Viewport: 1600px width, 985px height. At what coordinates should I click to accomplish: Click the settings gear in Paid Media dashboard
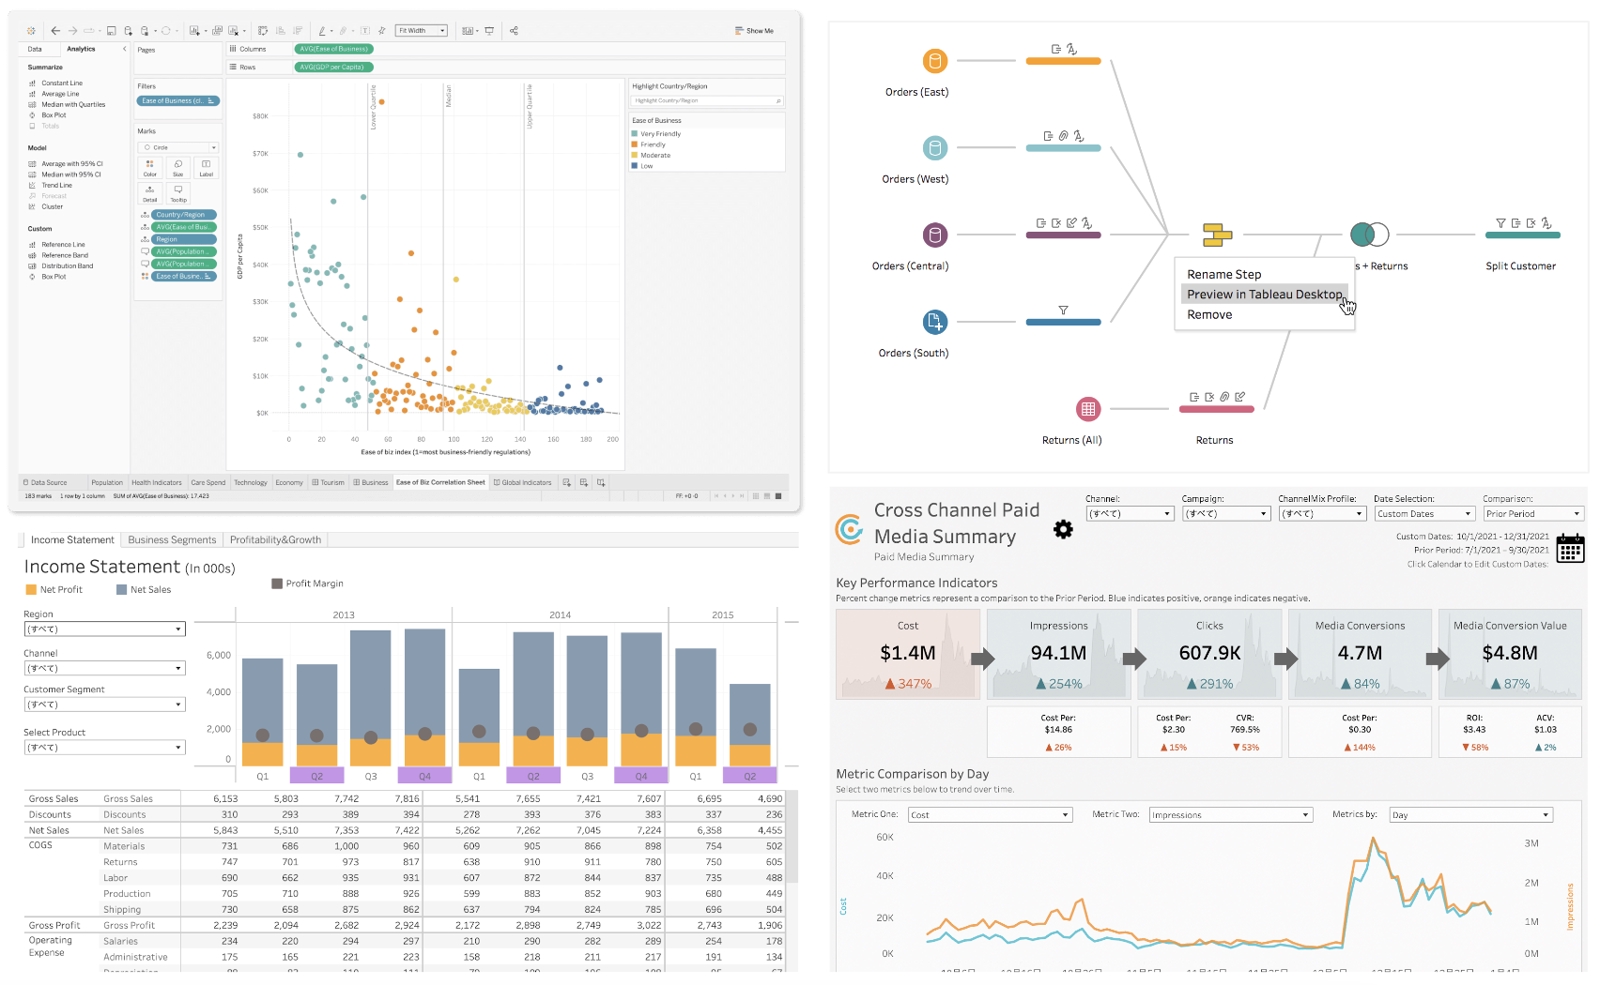(1063, 530)
